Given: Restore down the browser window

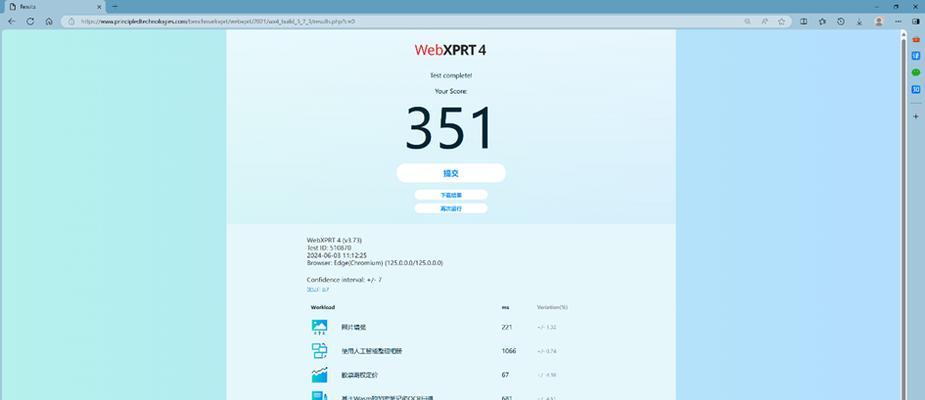Looking at the screenshot, I should (x=896, y=6).
